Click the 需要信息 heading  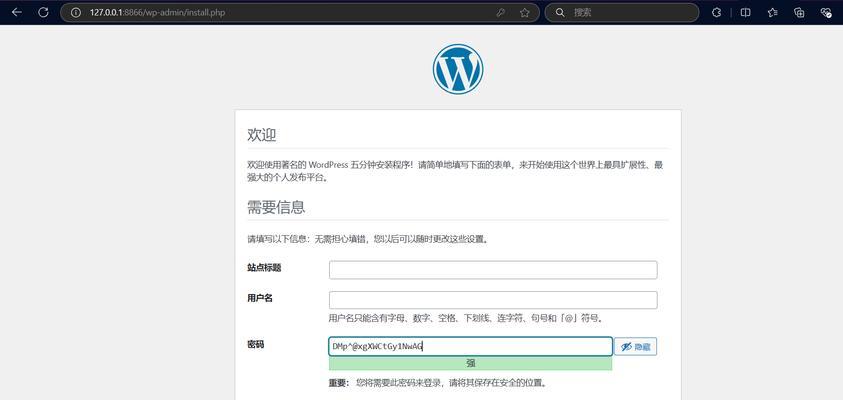click(x=276, y=207)
